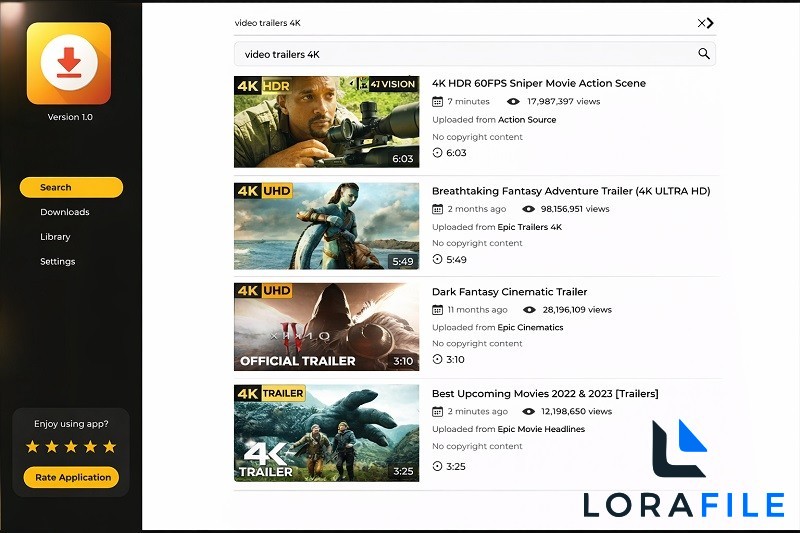This screenshot has width=800, height=533.
Task: Click eye icon beside 12,198,650 views
Action: [529, 411]
